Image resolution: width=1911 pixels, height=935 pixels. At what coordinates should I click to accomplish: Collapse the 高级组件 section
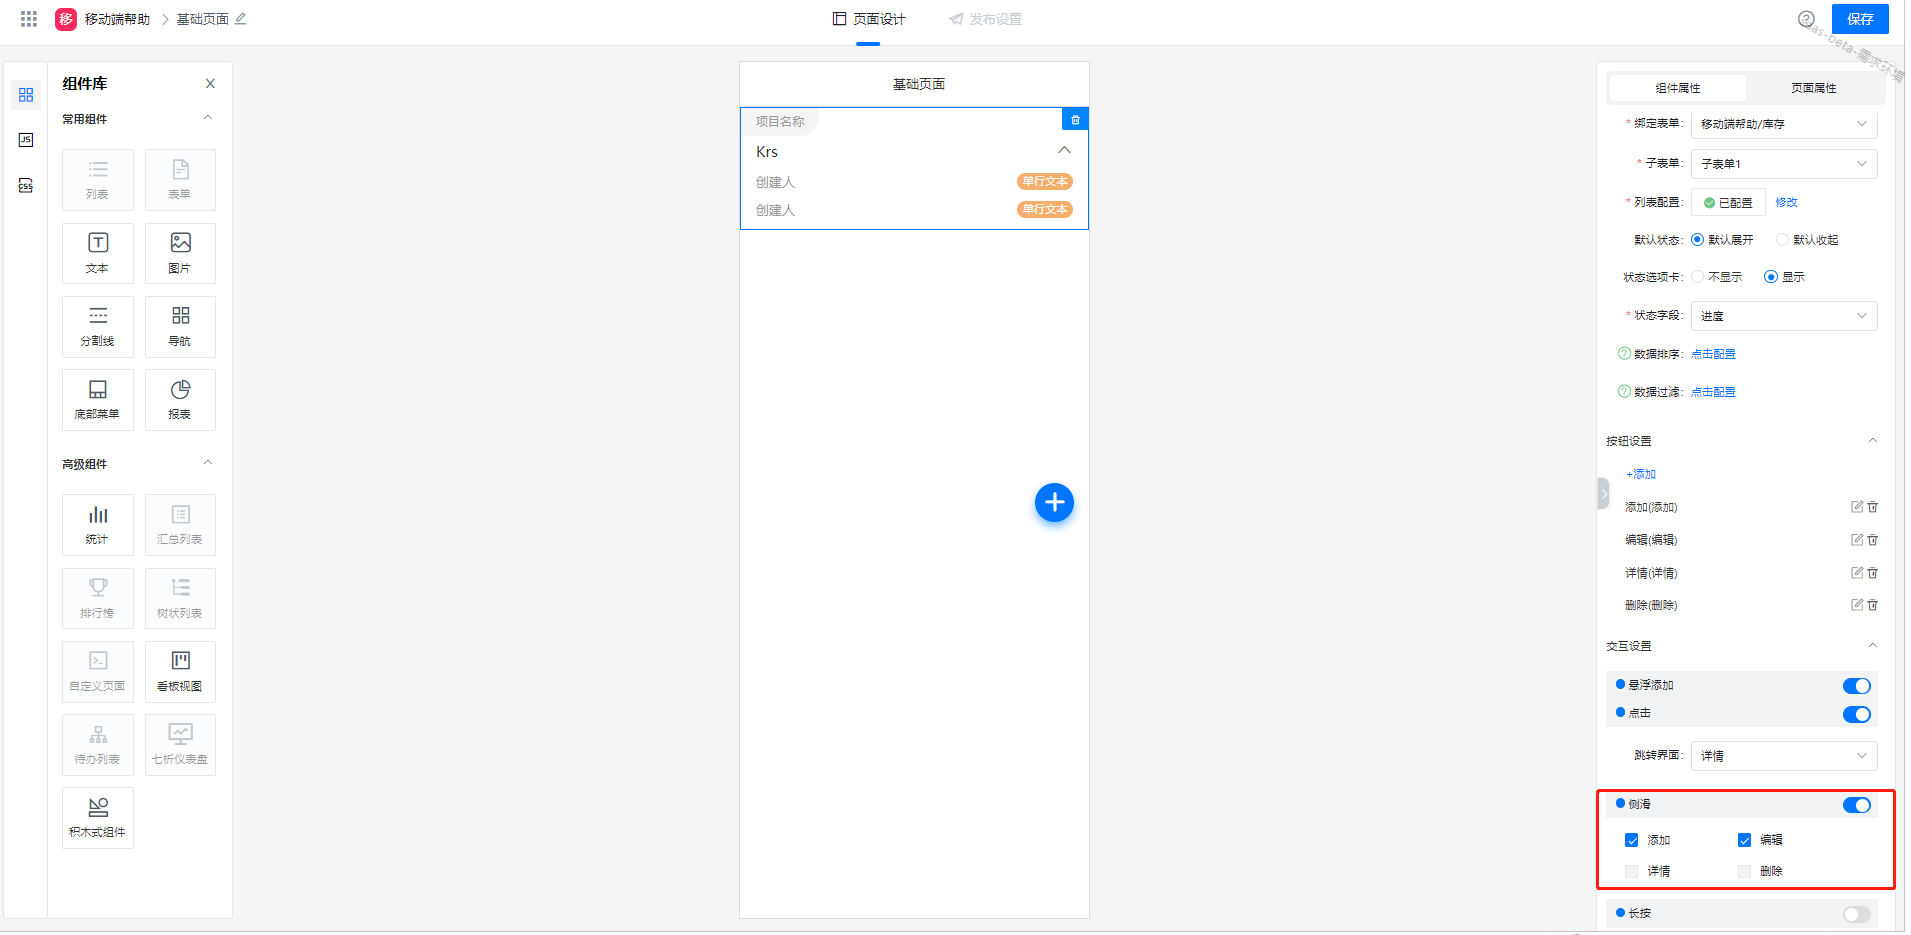click(x=208, y=463)
